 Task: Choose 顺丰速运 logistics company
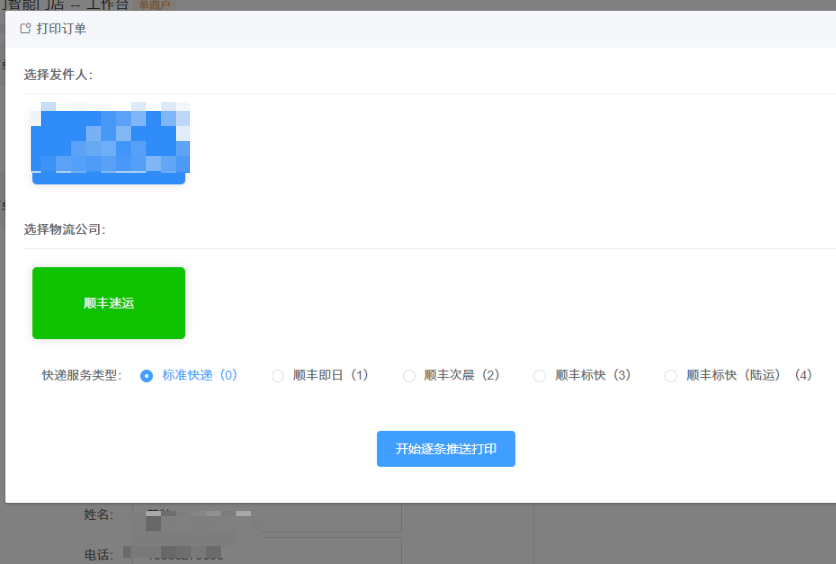[109, 303]
